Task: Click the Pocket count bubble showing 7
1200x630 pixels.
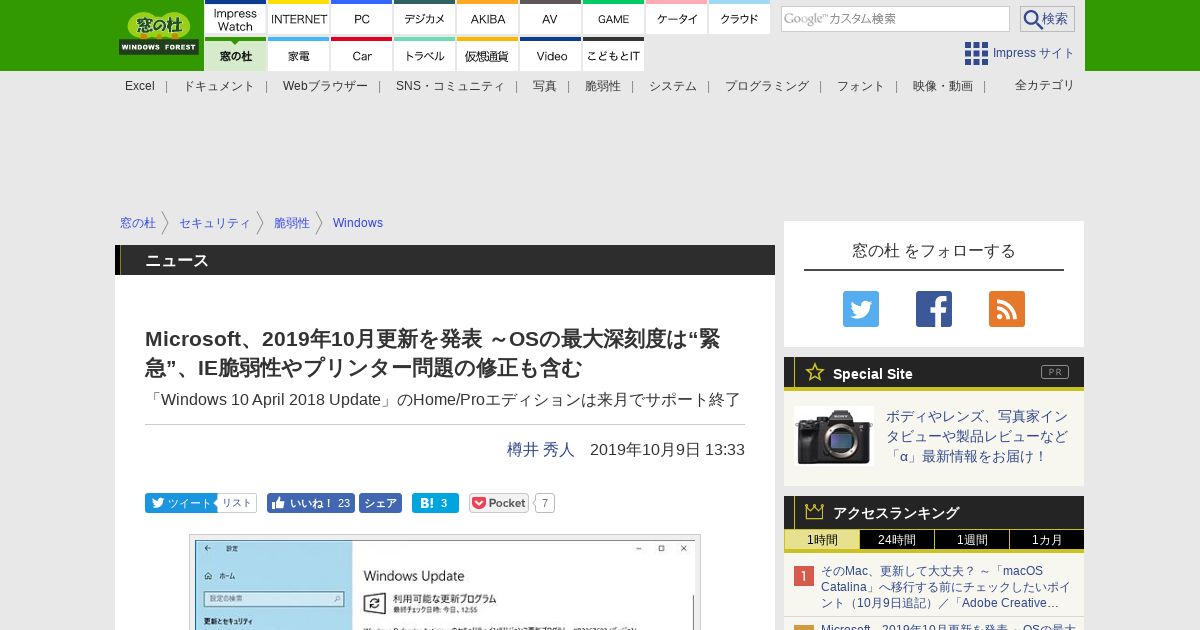Action: point(545,503)
